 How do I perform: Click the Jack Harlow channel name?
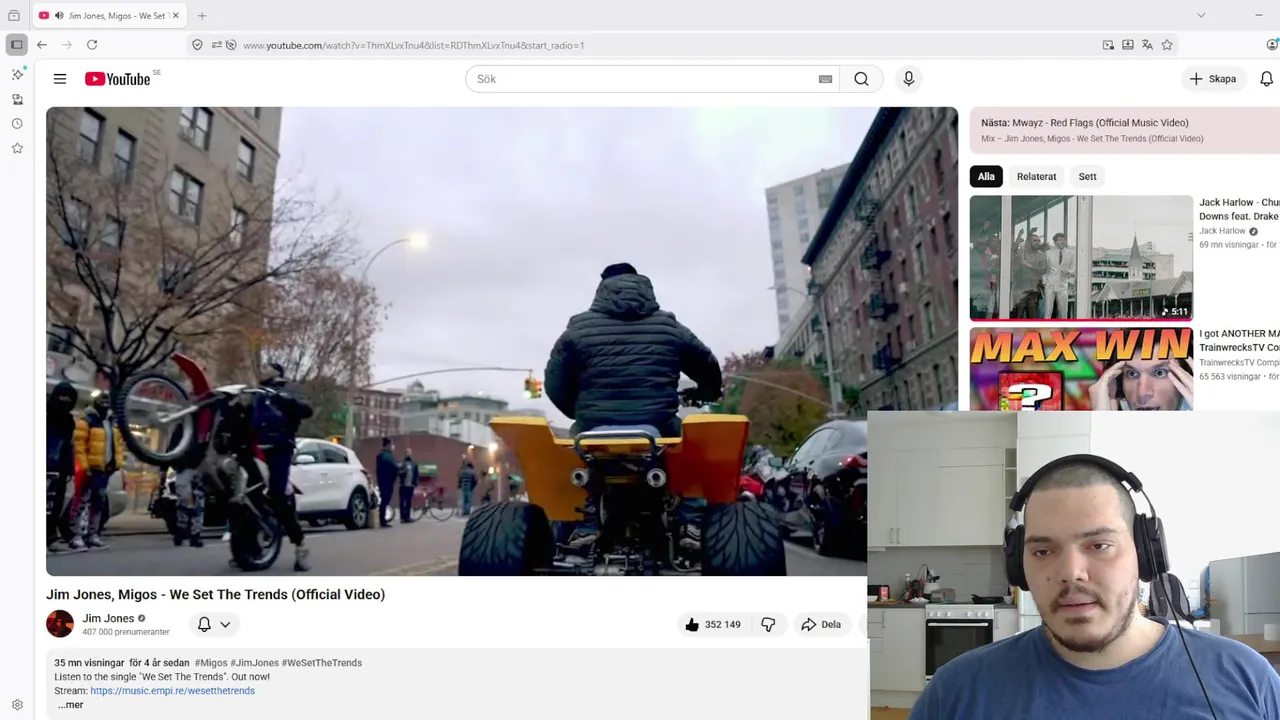click(1222, 231)
